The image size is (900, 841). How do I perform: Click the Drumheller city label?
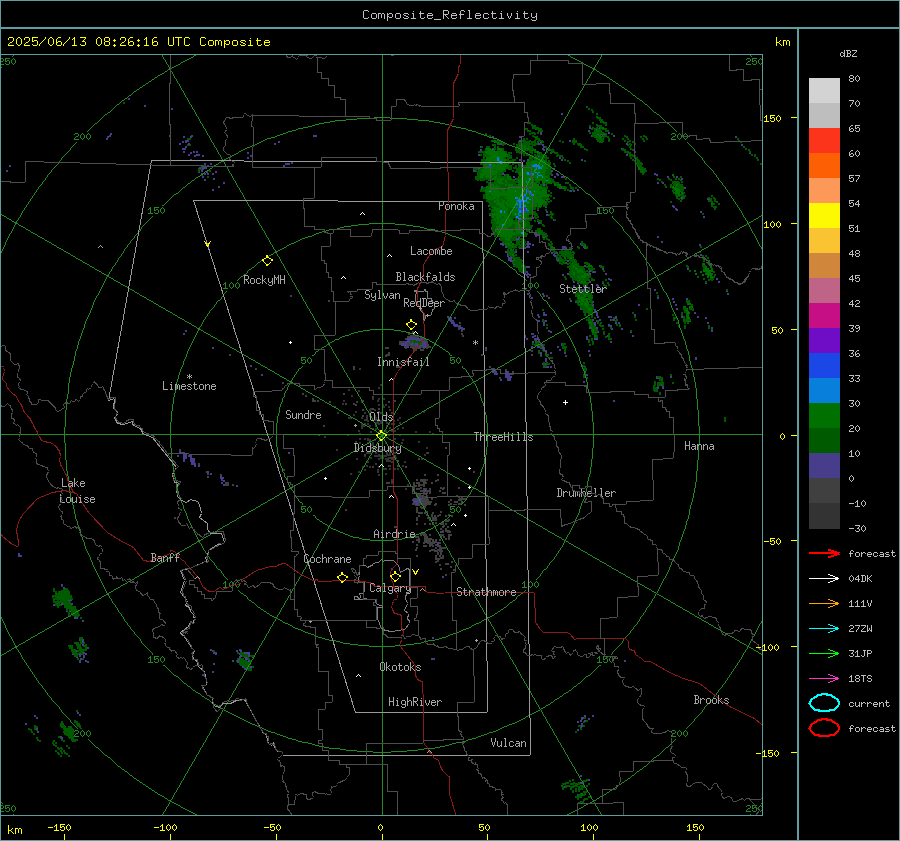coord(586,493)
